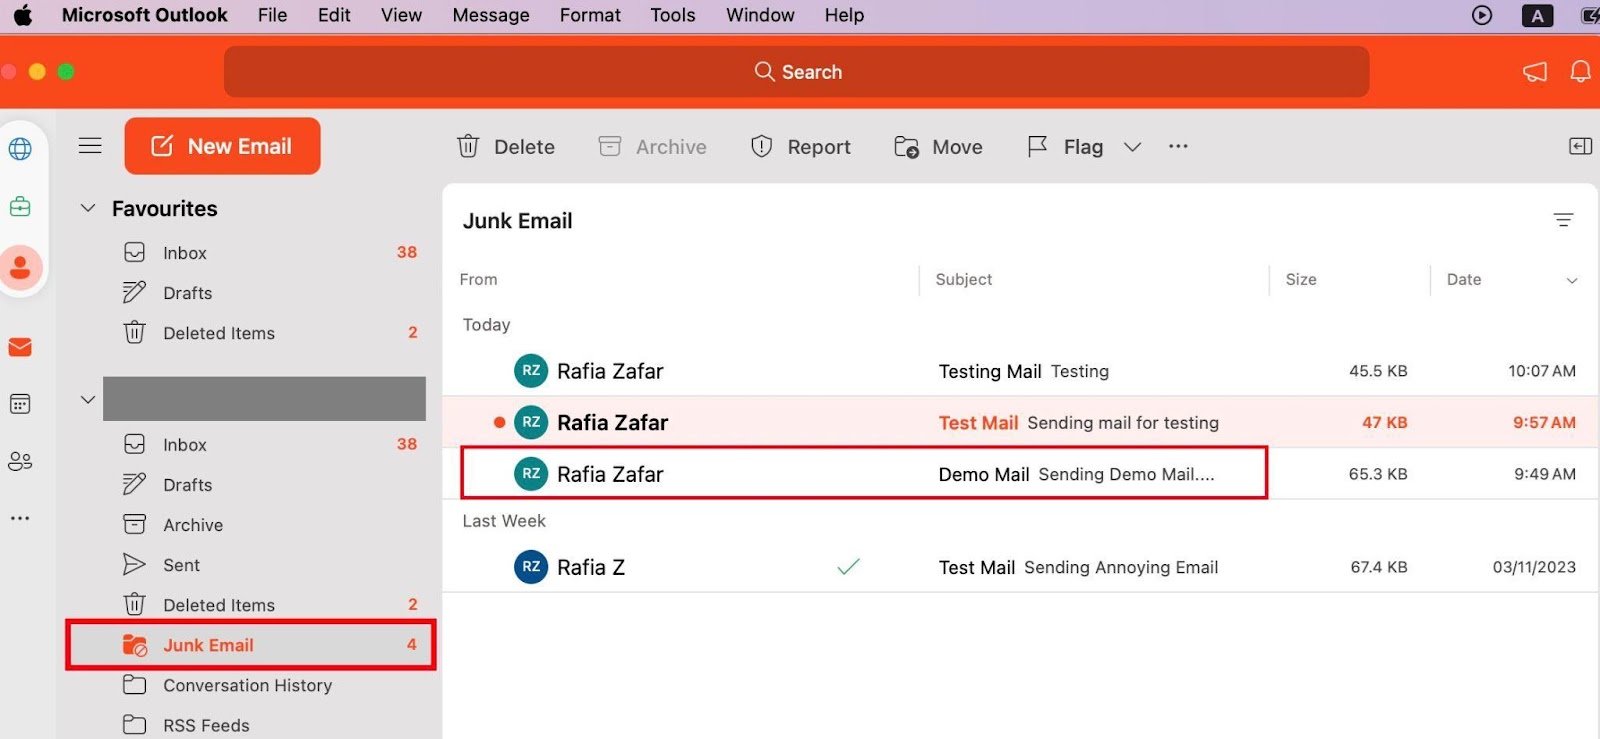Click Rafia Zafar avatar on Testing Mail

click(x=531, y=371)
